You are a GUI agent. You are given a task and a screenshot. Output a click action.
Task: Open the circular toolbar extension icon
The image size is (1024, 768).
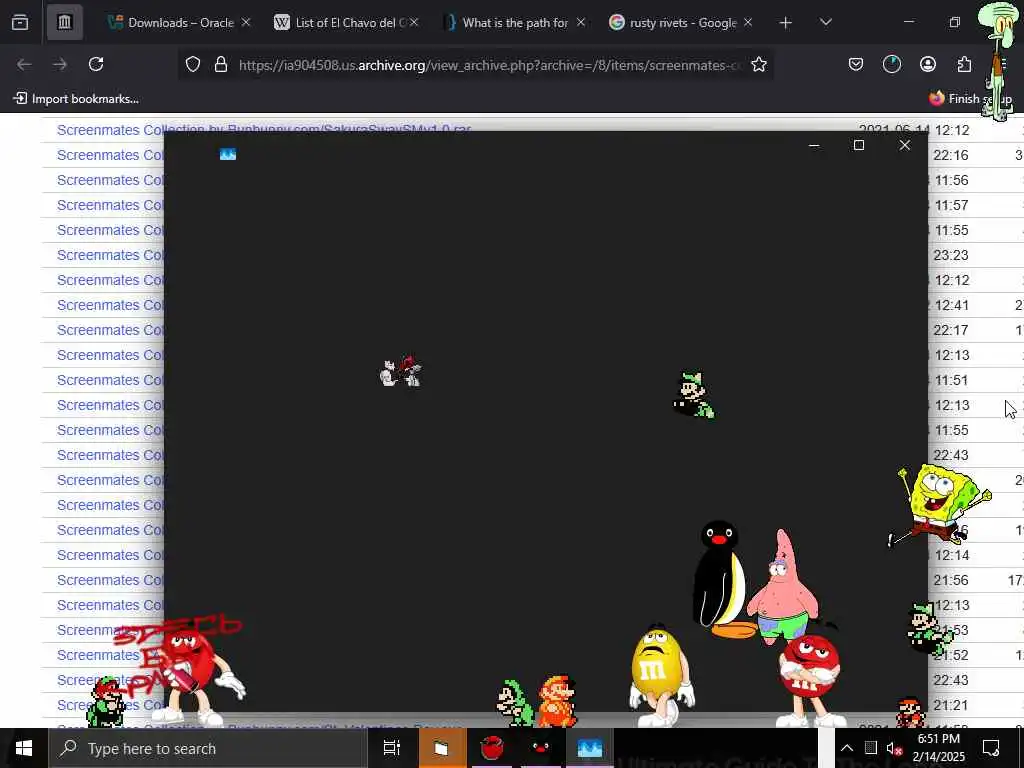[891, 65]
